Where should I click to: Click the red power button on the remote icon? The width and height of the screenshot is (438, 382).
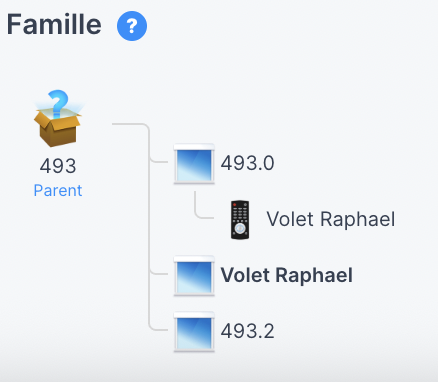235,204
